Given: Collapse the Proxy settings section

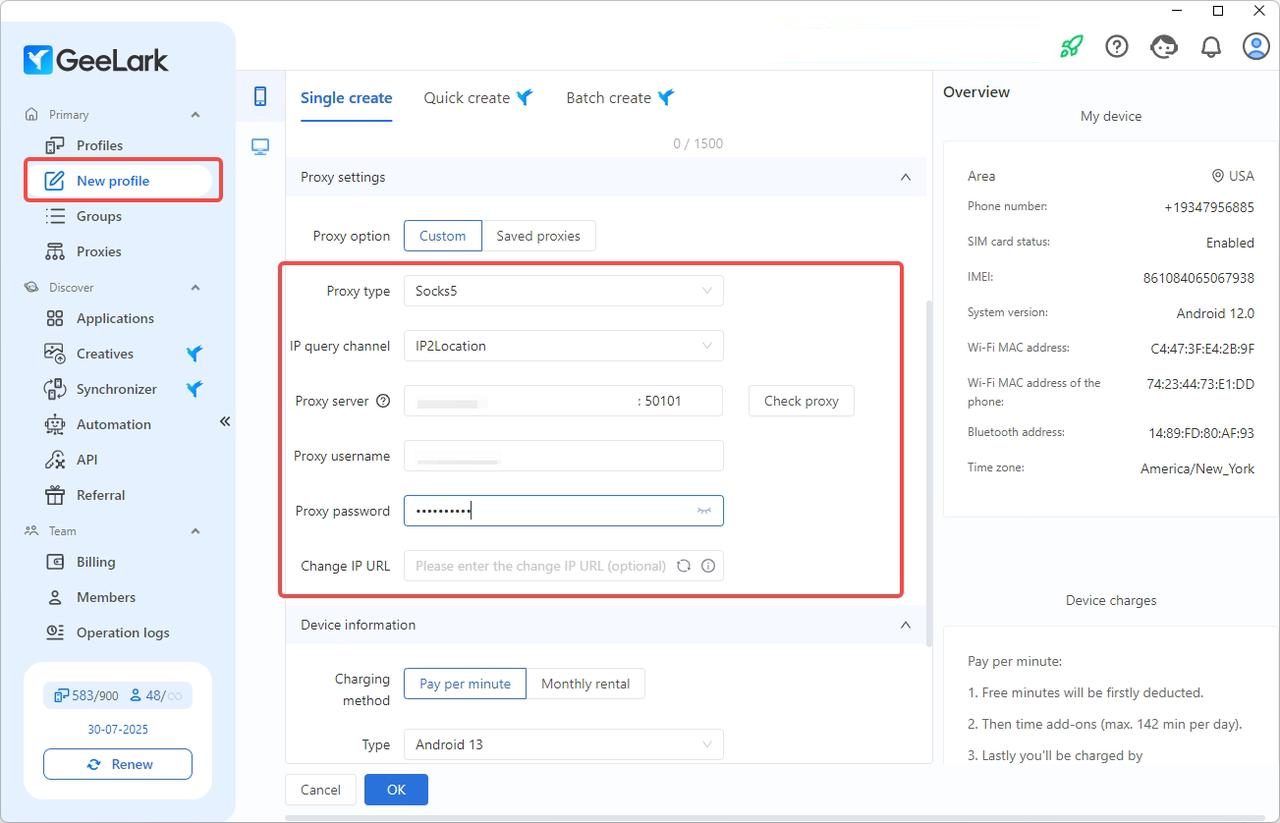Looking at the screenshot, I should pos(905,177).
